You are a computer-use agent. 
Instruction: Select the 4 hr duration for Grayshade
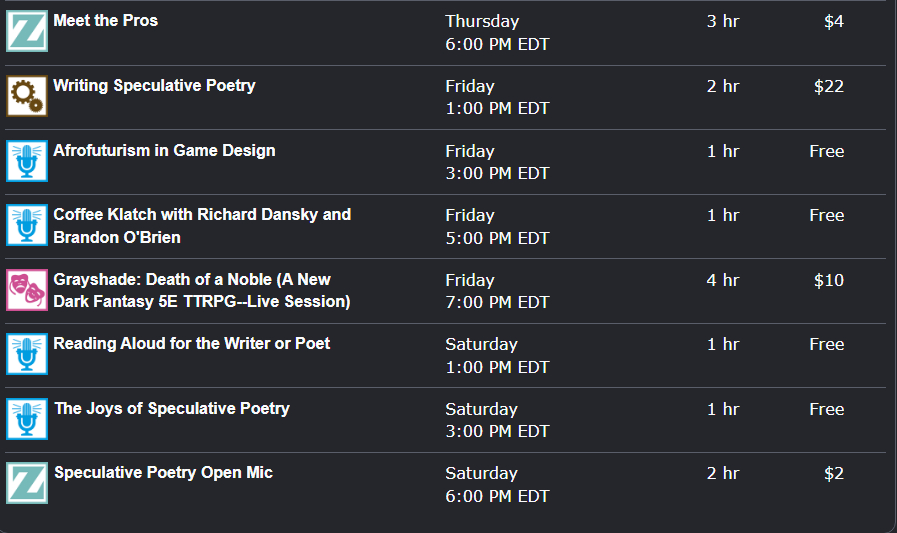pos(722,280)
